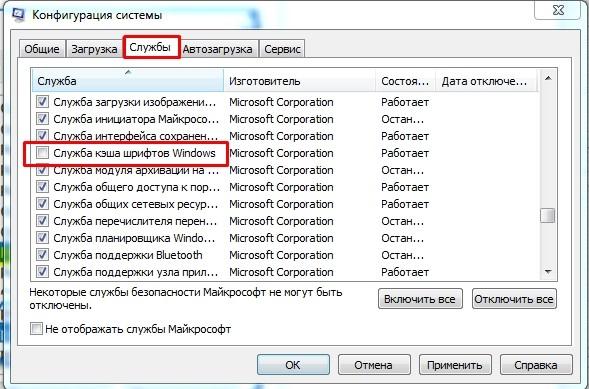This screenshot has width=589, height=389.
Task: Sort by Дата отключения column header
Action: pyautogui.click(x=486, y=81)
